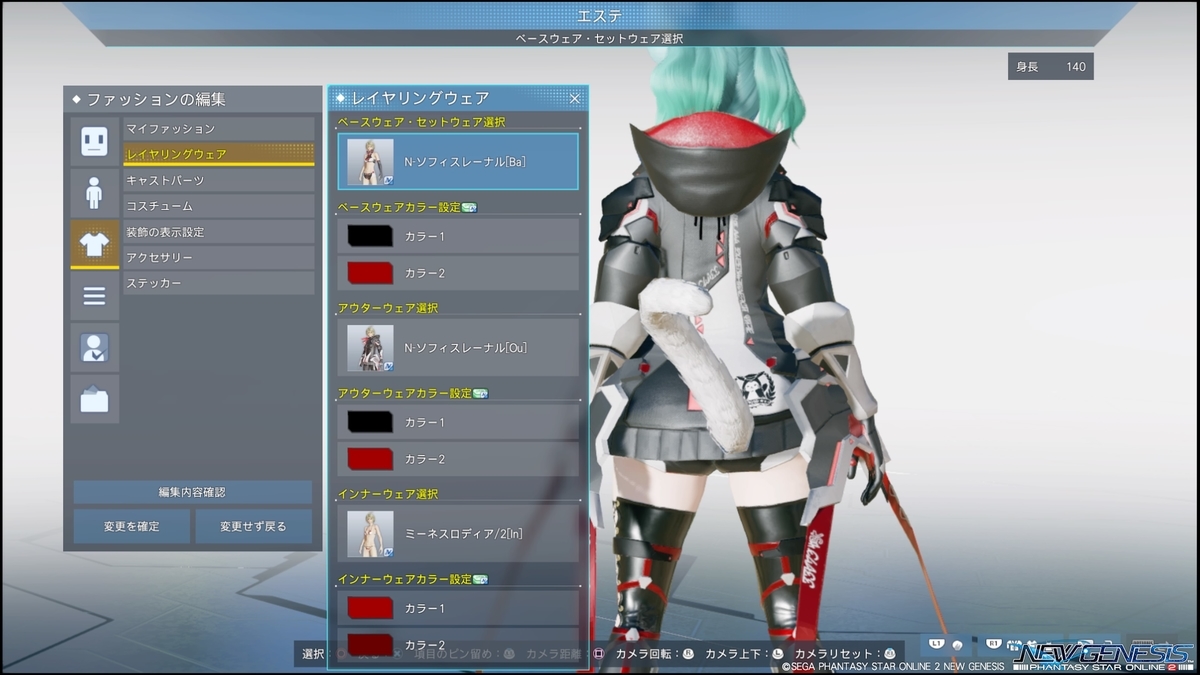Select innerwear ミーネスロディア/2[In] item
This screenshot has width=1200, height=675.
pyautogui.click(x=458, y=533)
